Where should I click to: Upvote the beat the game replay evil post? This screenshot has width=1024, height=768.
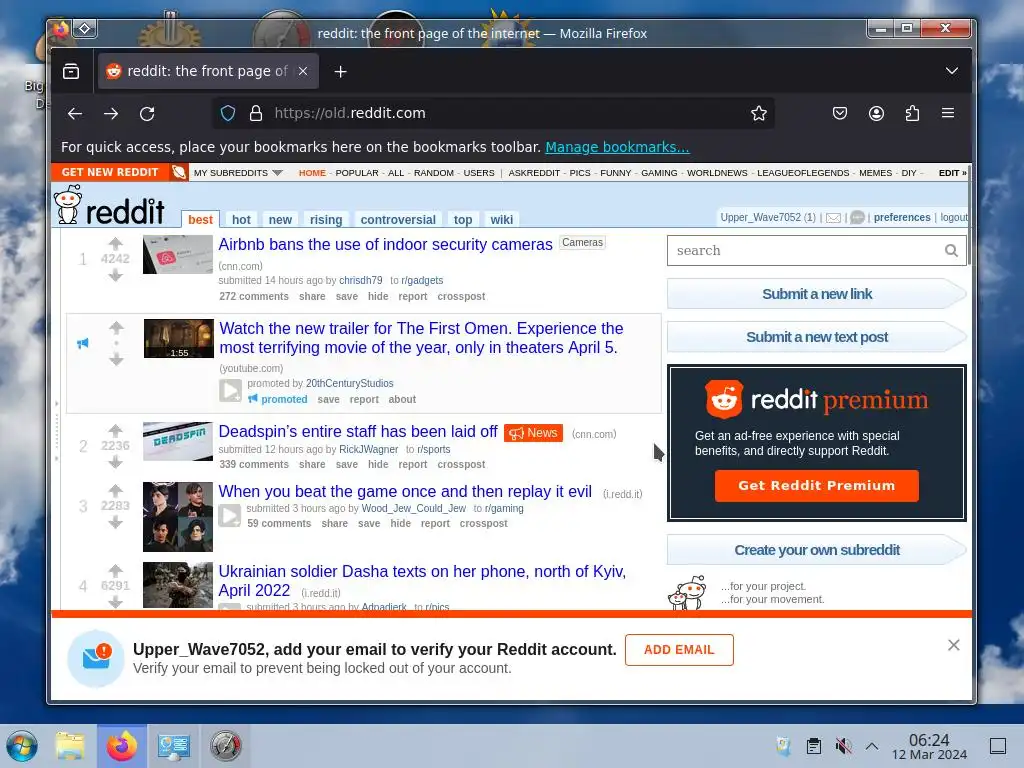[116, 490]
